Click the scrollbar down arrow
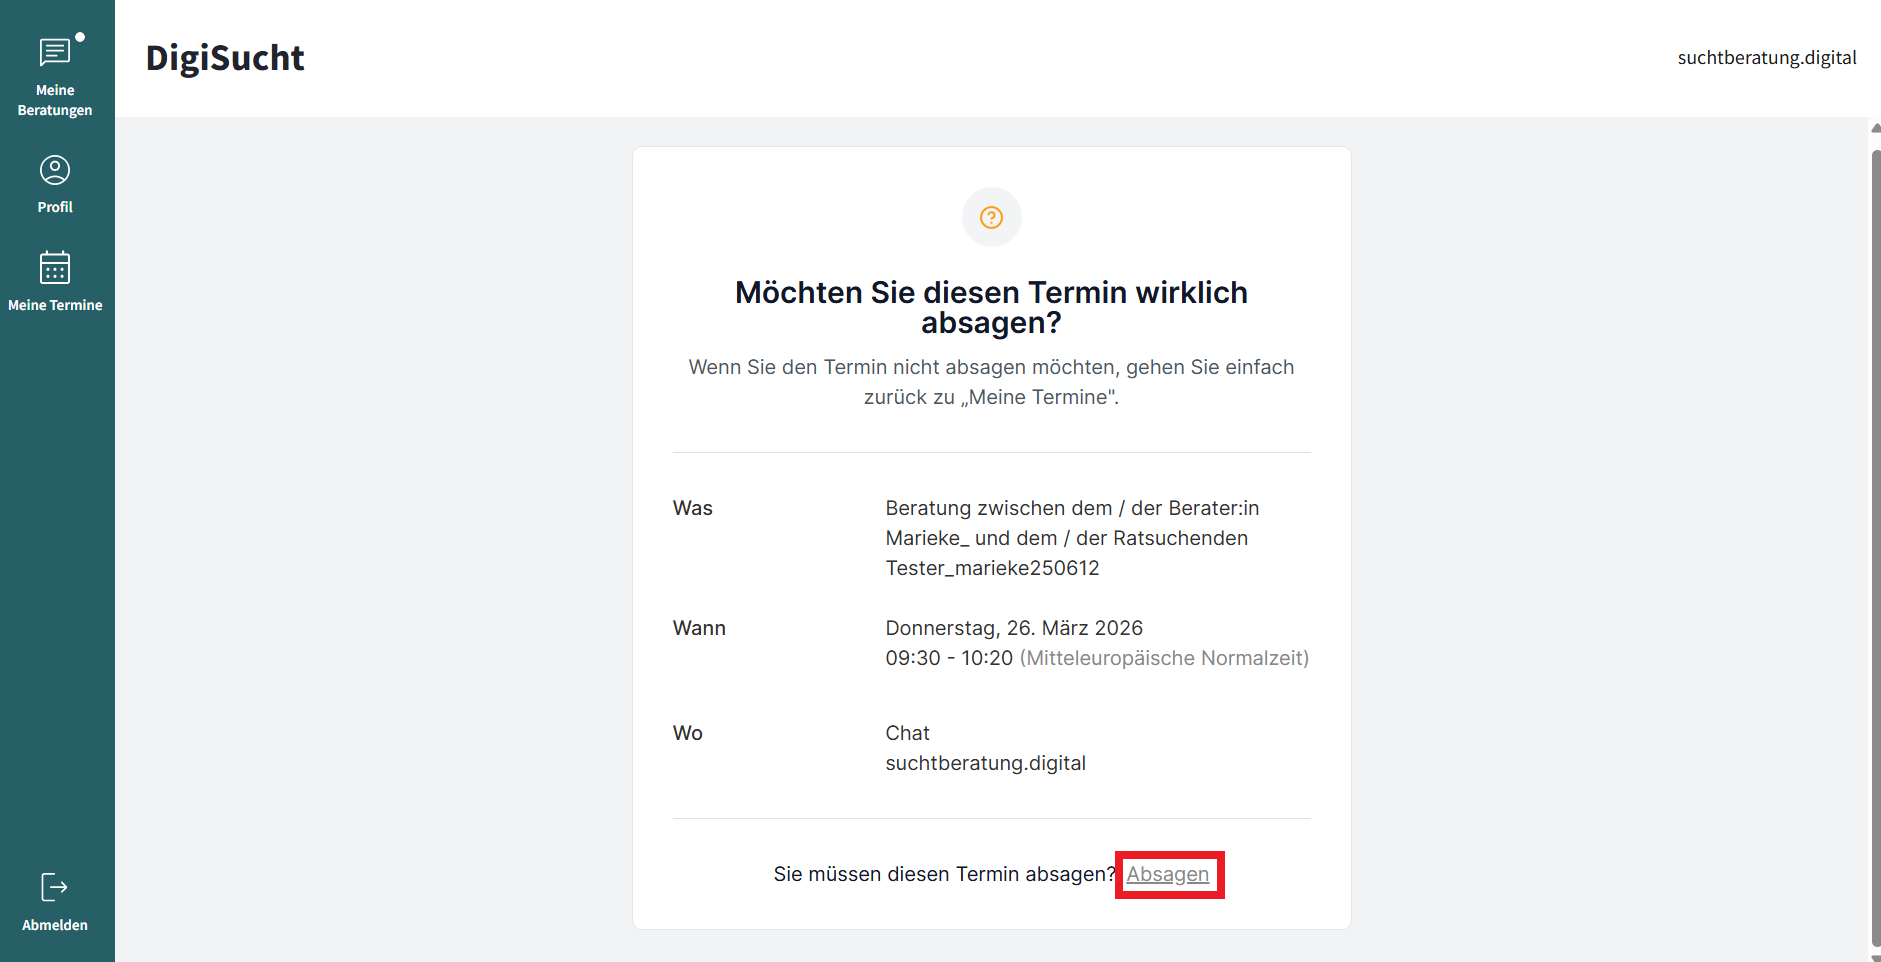1881x962 pixels. point(1875,957)
